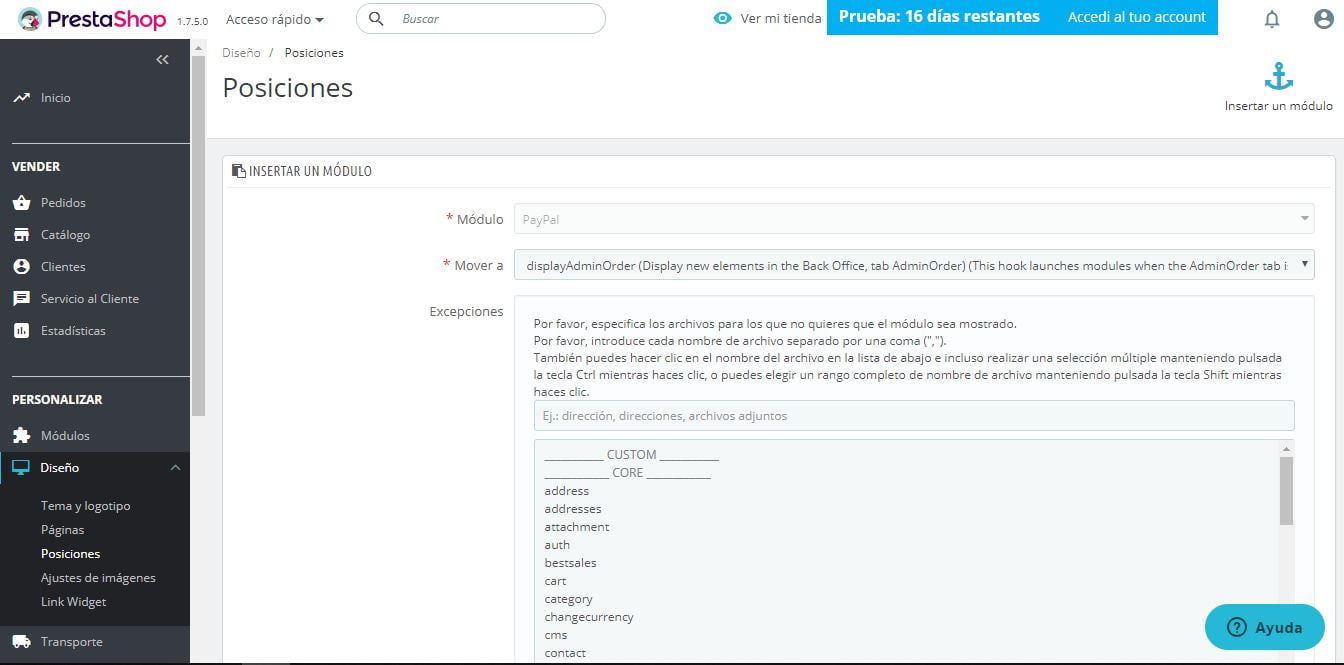Click the Ver mi tienda eye icon

point(723,18)
